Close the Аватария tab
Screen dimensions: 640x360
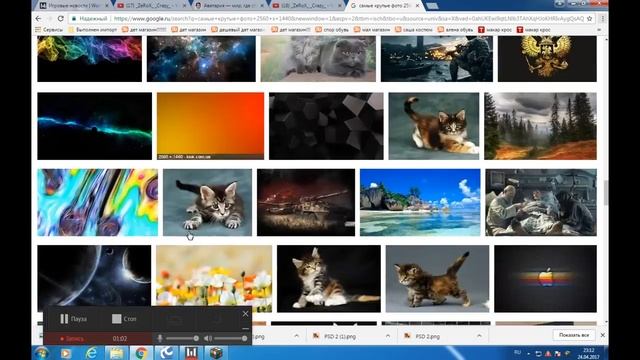[x=262, y=6]
